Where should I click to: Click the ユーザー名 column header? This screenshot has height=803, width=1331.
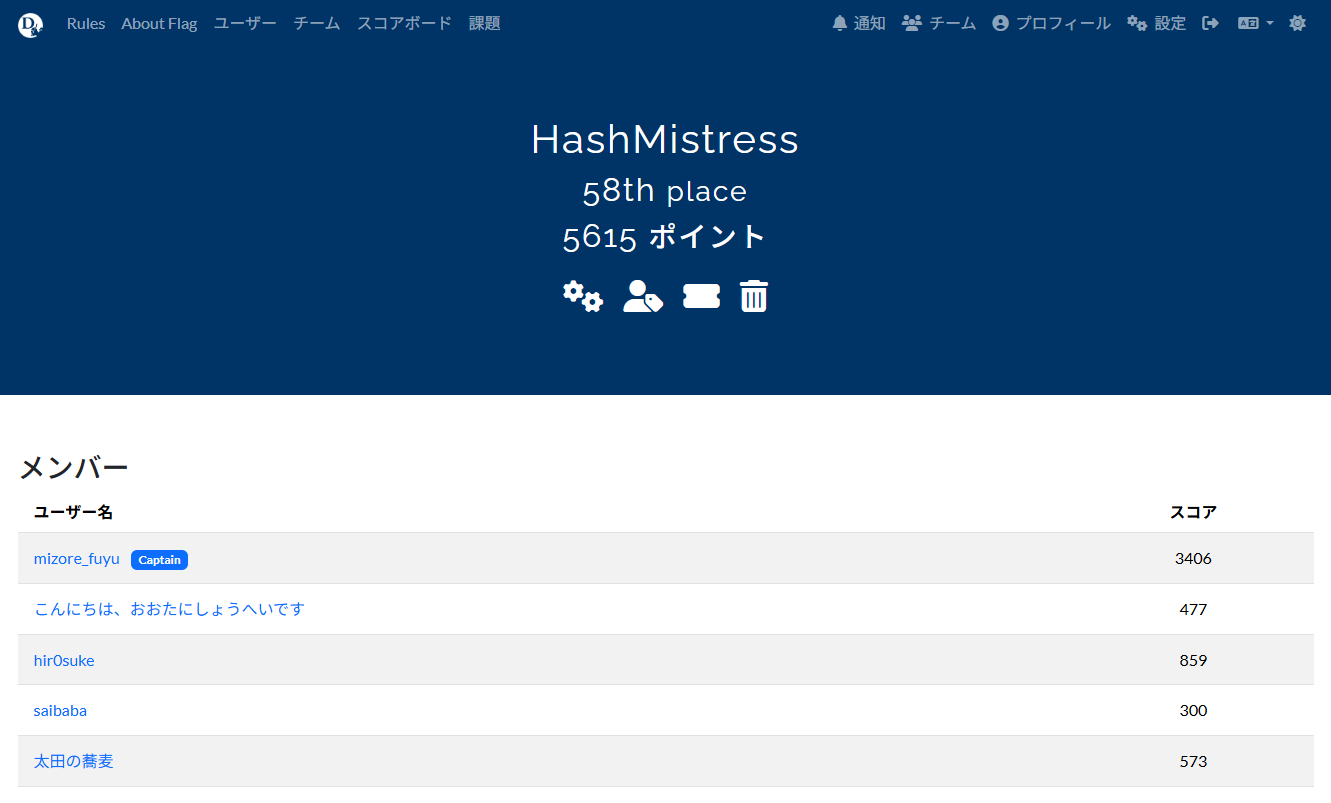pos(73,512)
